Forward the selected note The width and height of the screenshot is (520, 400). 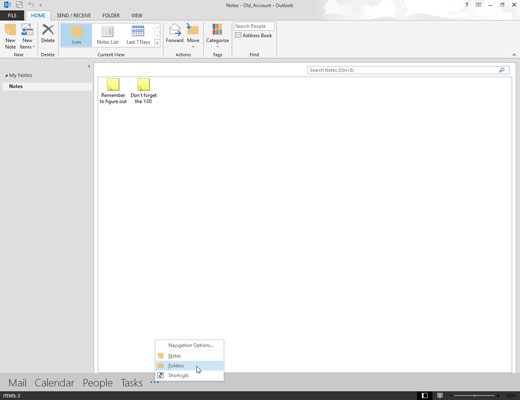coord(174,34)
